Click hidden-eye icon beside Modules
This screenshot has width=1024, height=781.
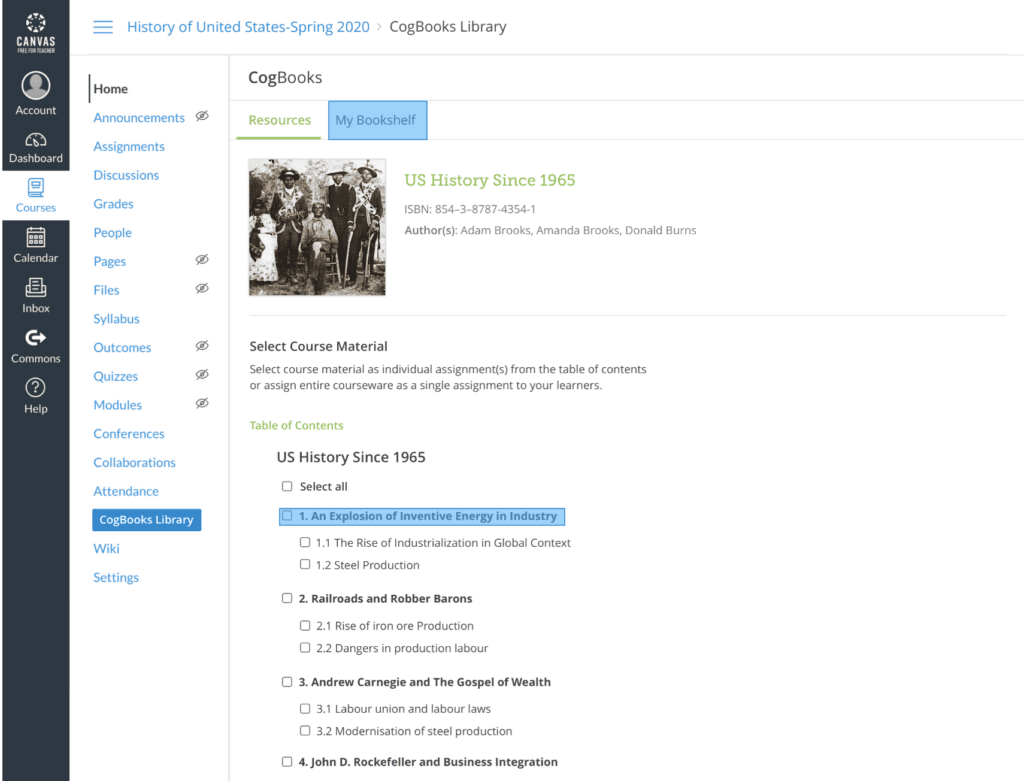click(x=202, y=404)
